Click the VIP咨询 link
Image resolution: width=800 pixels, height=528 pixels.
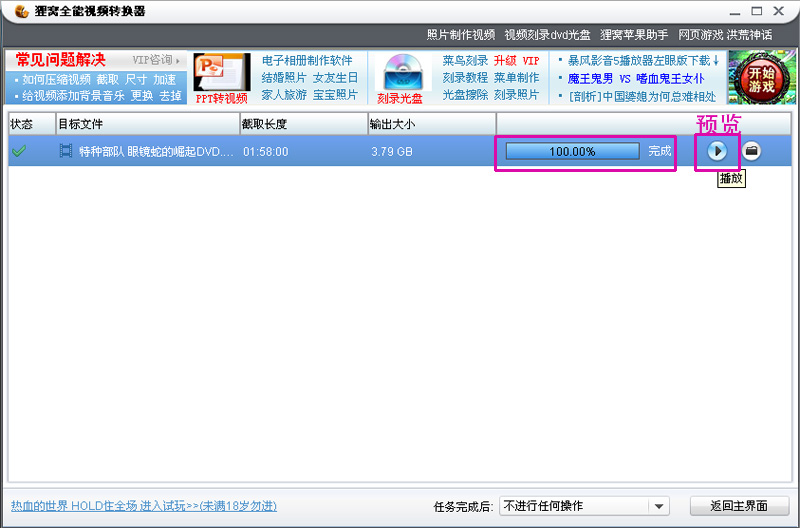point(156,60)
